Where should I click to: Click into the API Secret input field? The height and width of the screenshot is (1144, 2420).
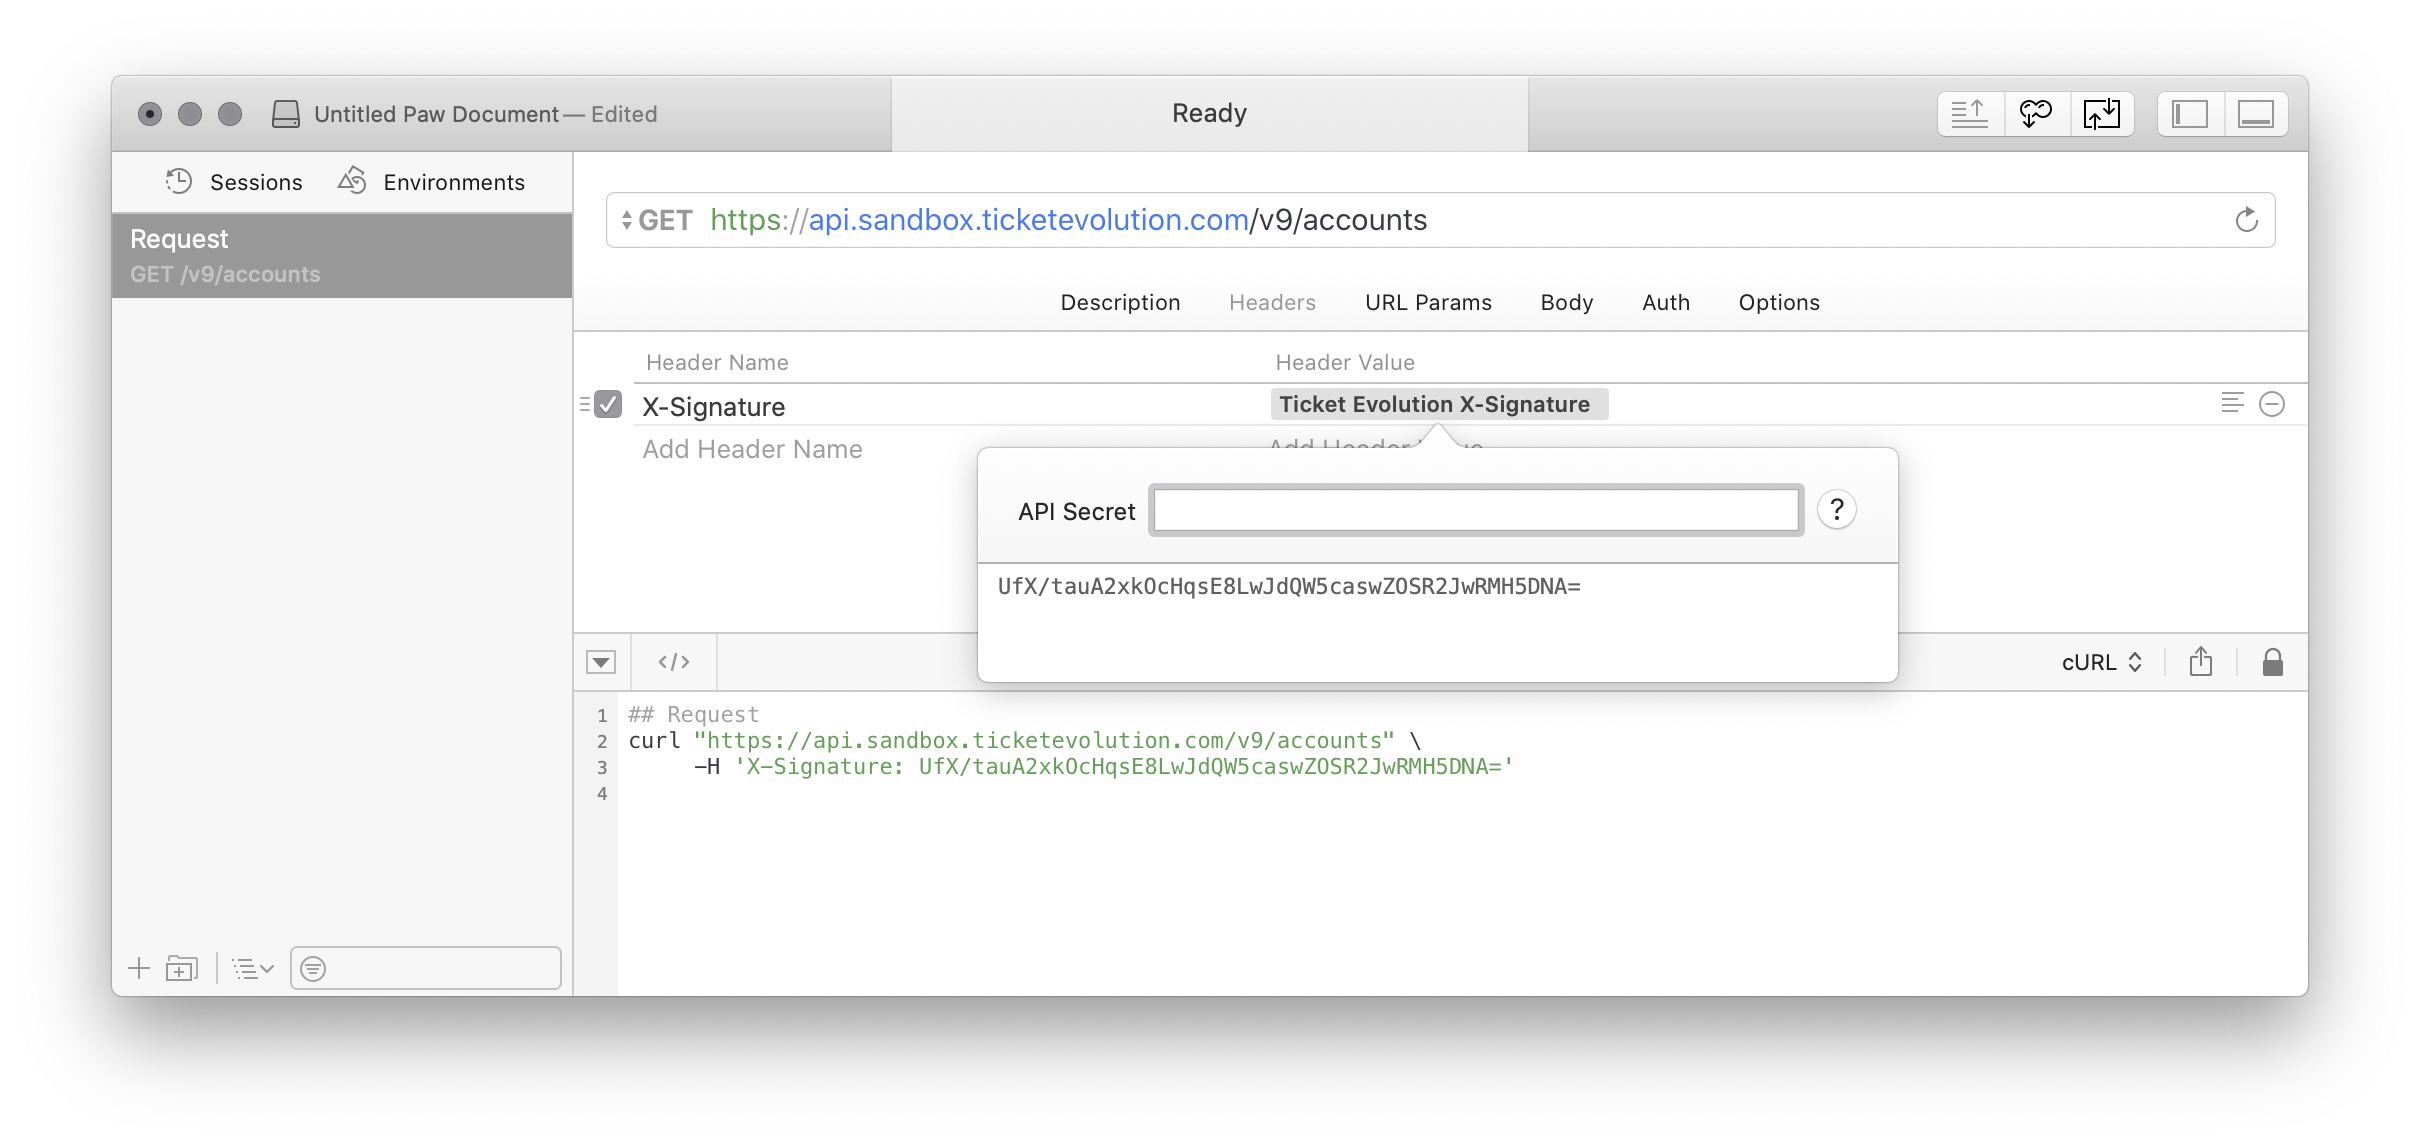click(x=1475, y=510)
